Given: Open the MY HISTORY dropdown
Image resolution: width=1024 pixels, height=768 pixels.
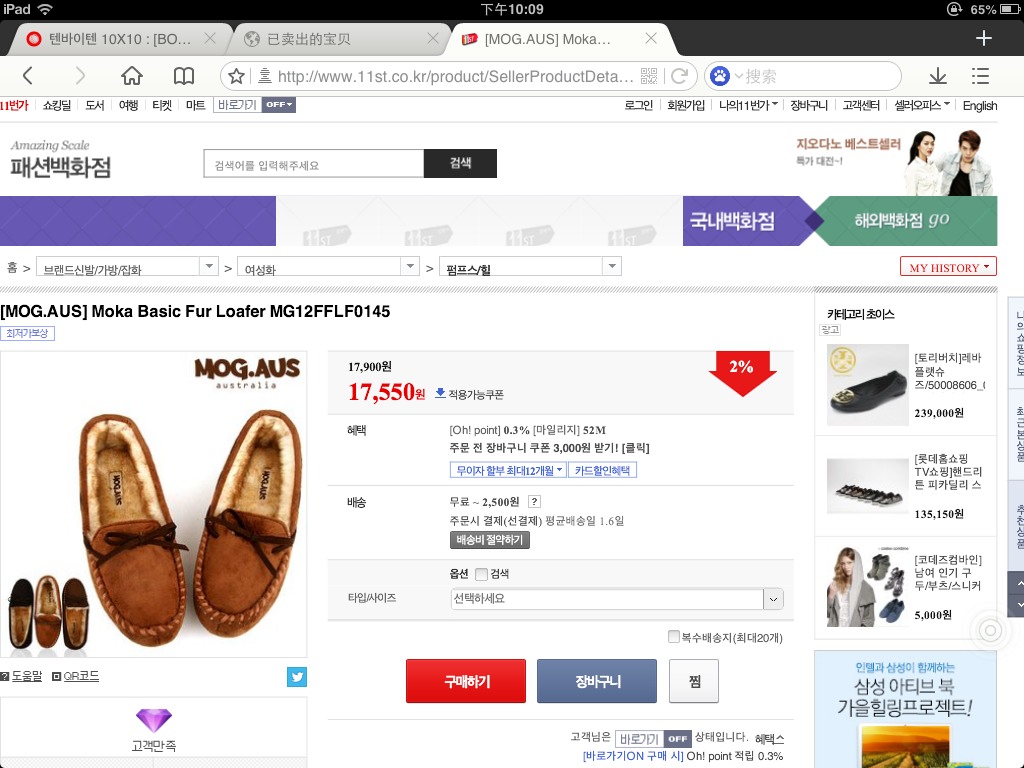Looking at the screenshot, I should click(948, 266).
